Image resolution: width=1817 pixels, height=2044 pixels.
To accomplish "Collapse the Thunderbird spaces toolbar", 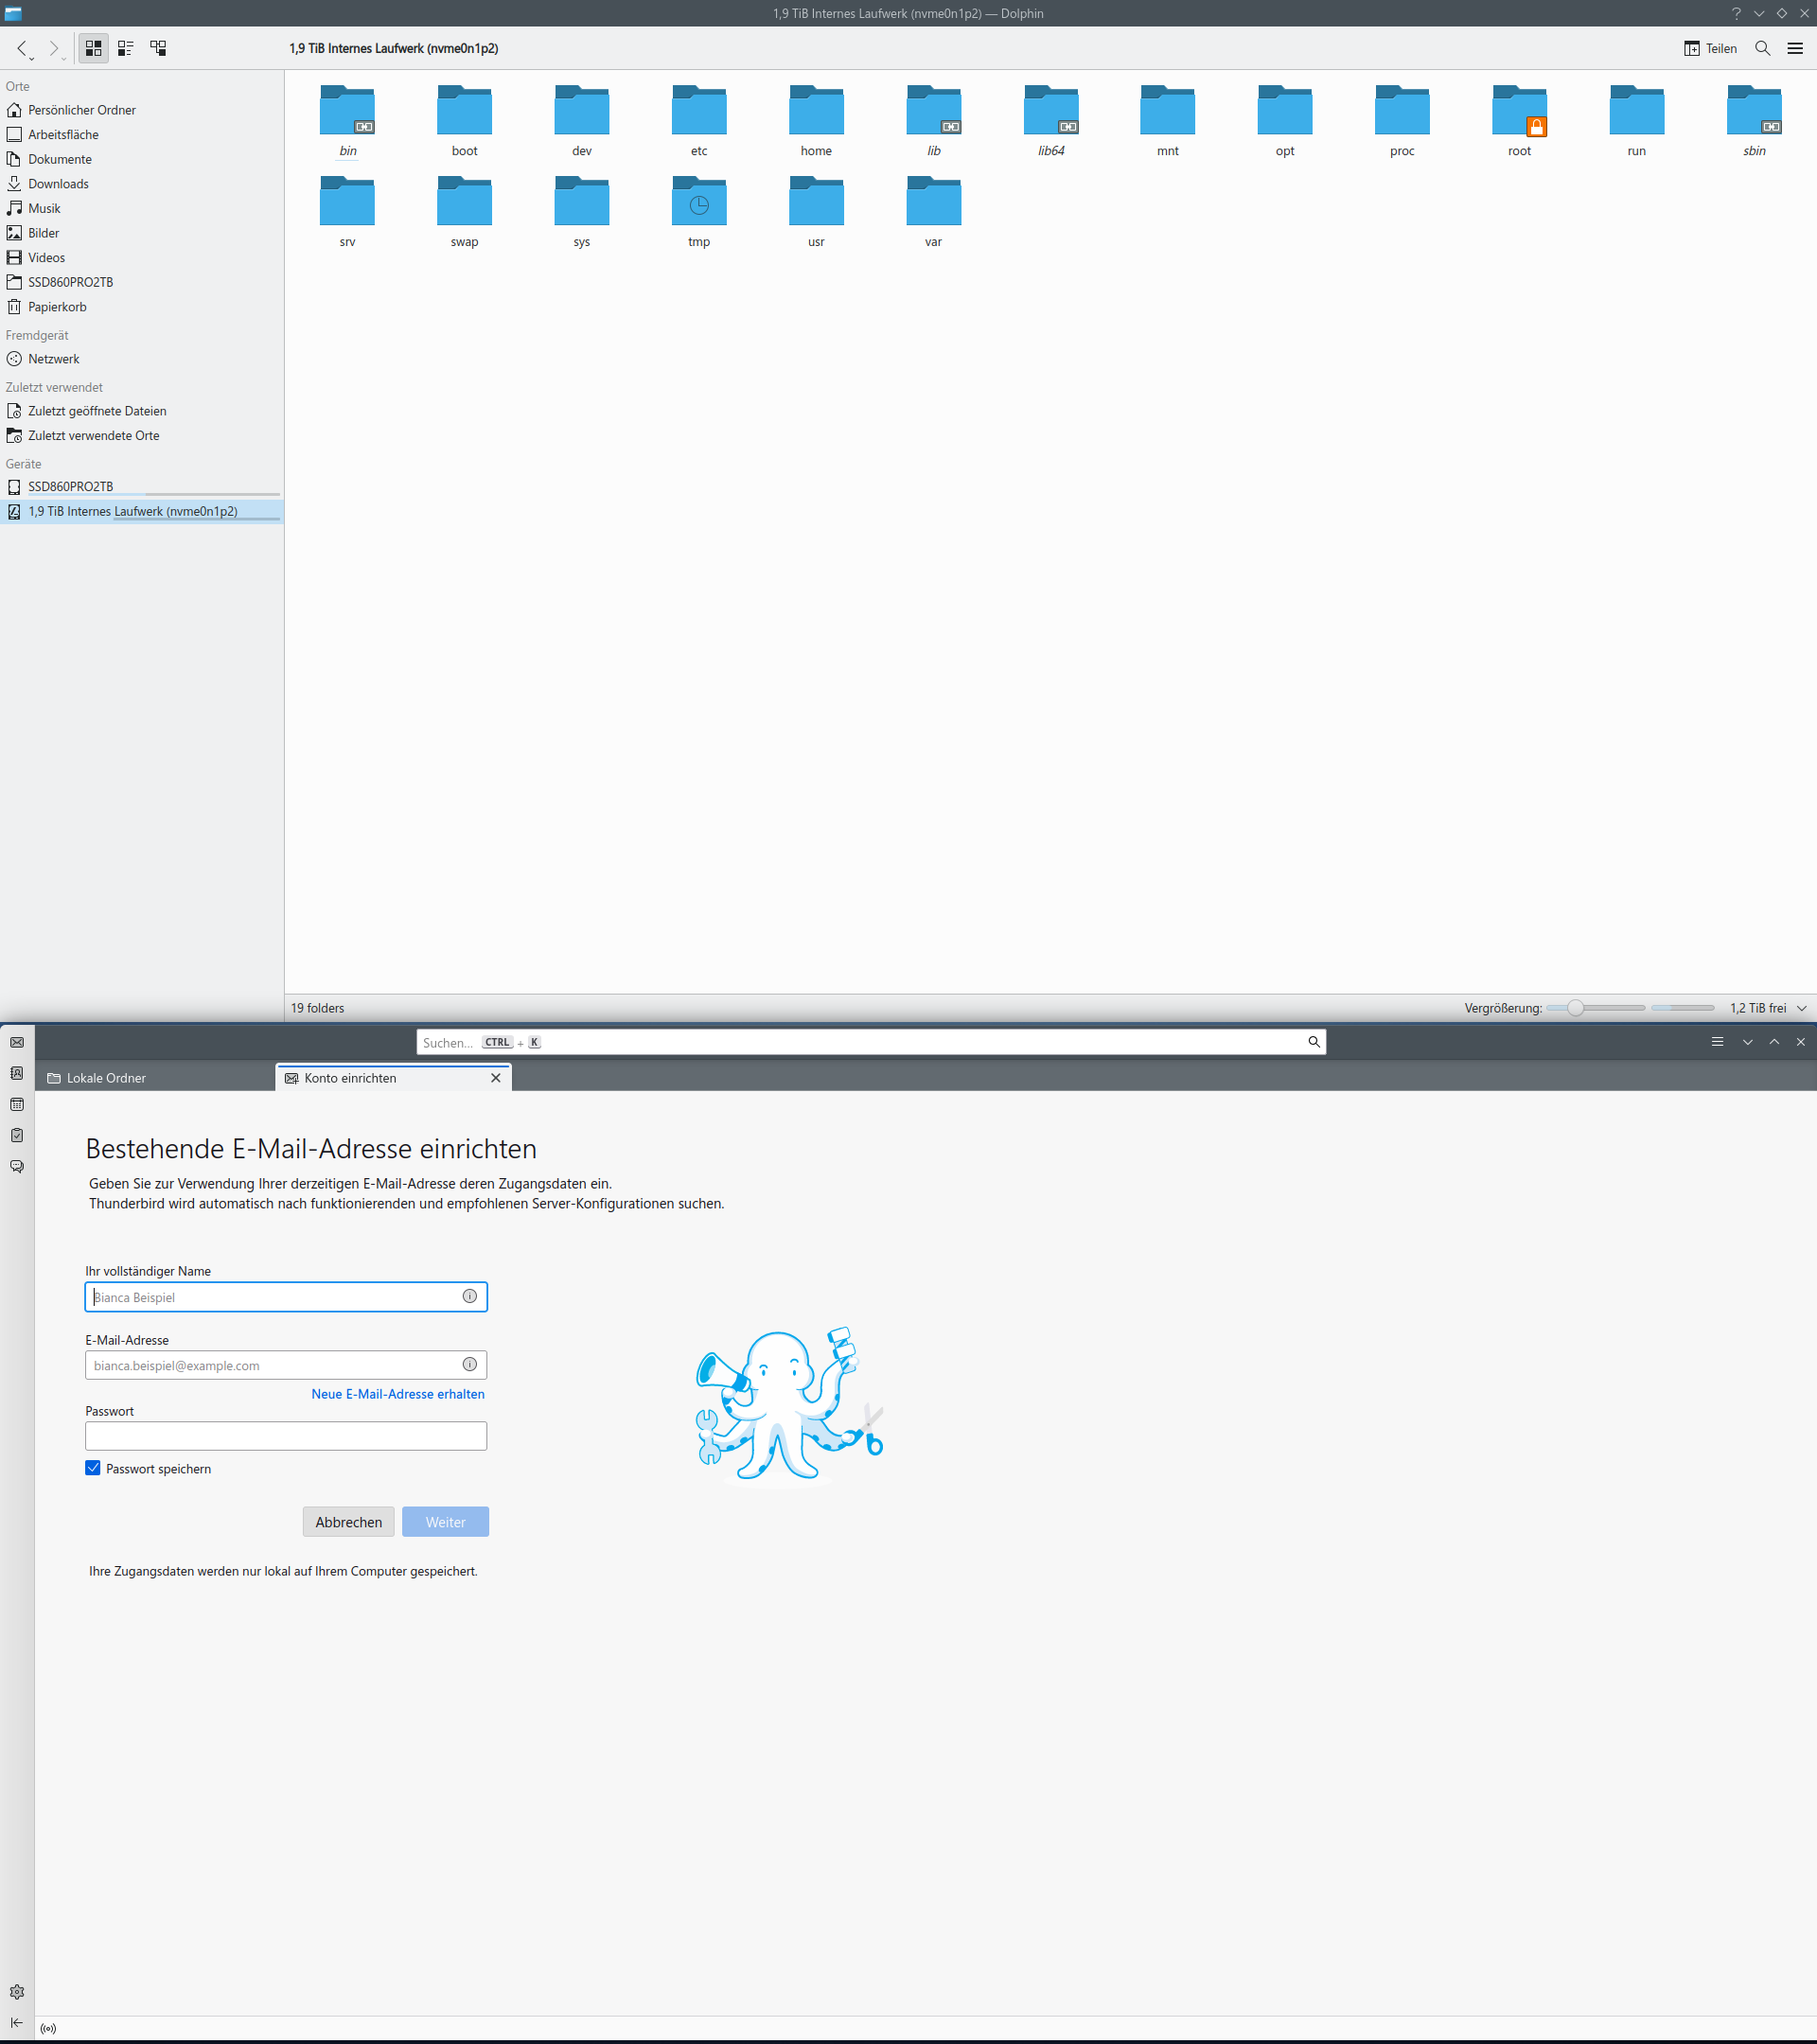I will pyautogui.click(x=17, y=2023).
